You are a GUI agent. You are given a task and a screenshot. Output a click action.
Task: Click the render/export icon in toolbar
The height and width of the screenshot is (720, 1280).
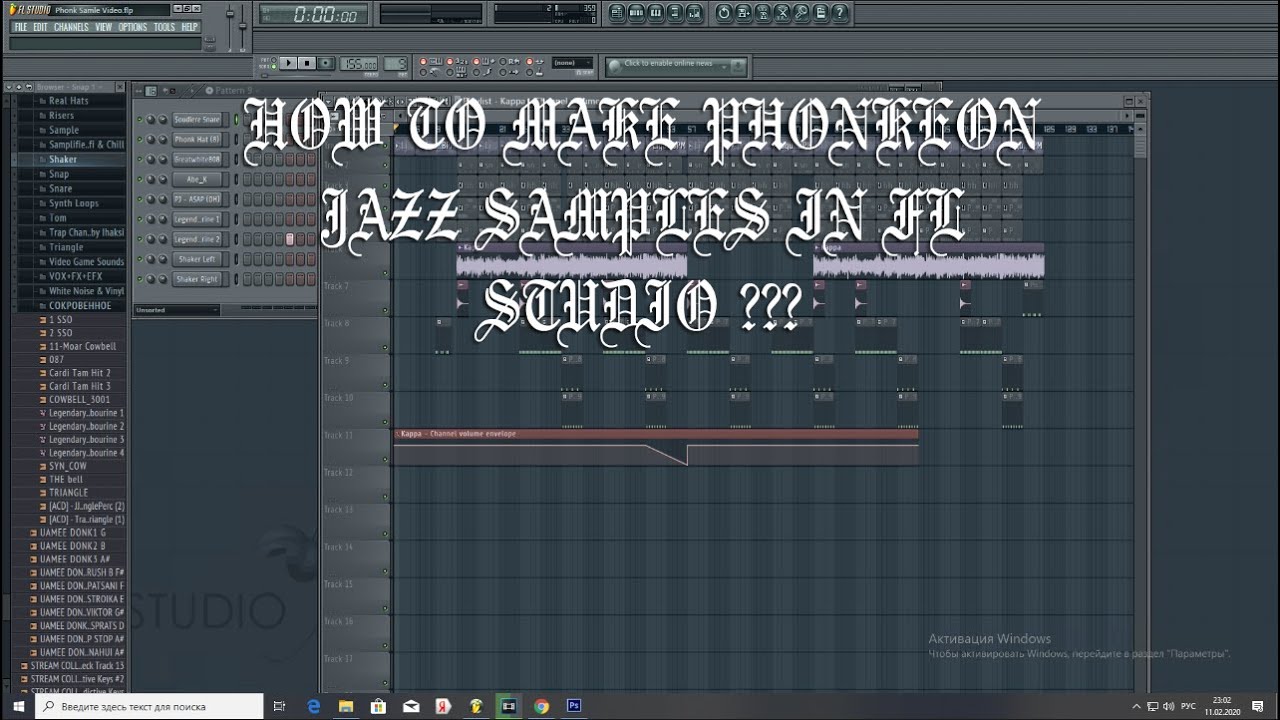(764, 13)
